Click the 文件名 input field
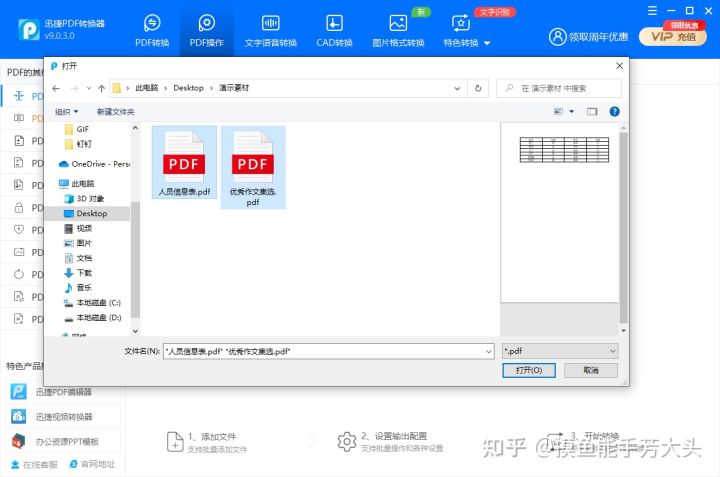 [324, 351]
